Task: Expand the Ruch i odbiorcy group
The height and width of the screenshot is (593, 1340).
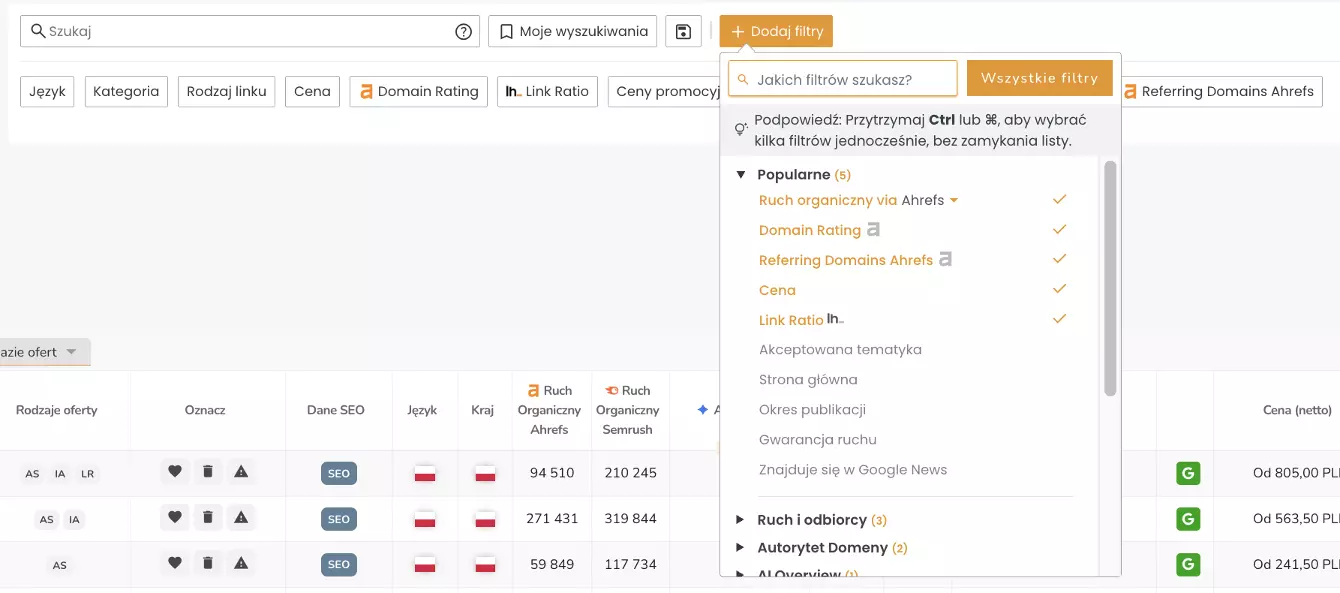Action: pyautogui.click(x=740, y=520)
